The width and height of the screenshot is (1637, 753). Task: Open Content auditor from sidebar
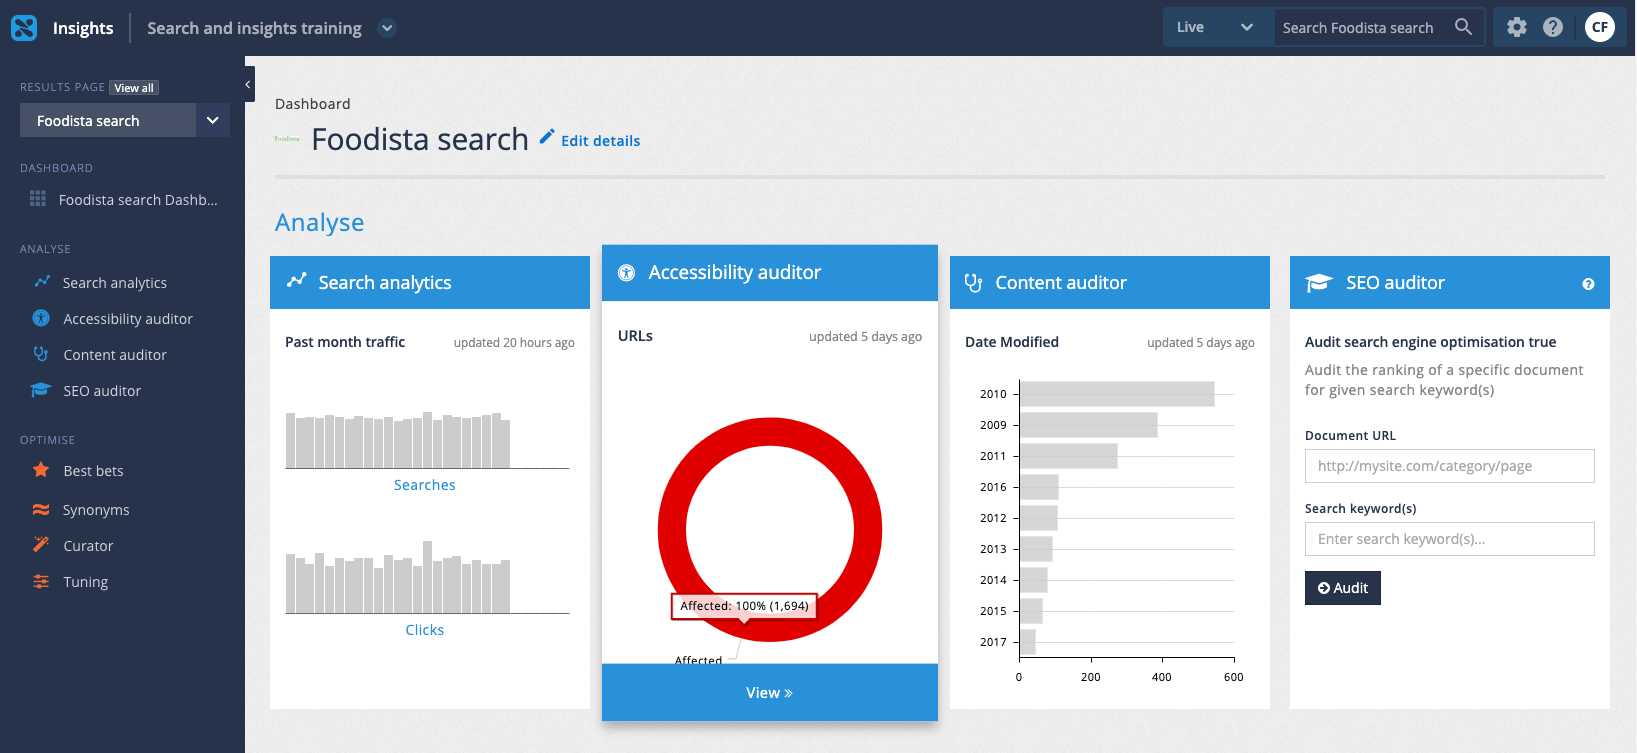(115, 354)
